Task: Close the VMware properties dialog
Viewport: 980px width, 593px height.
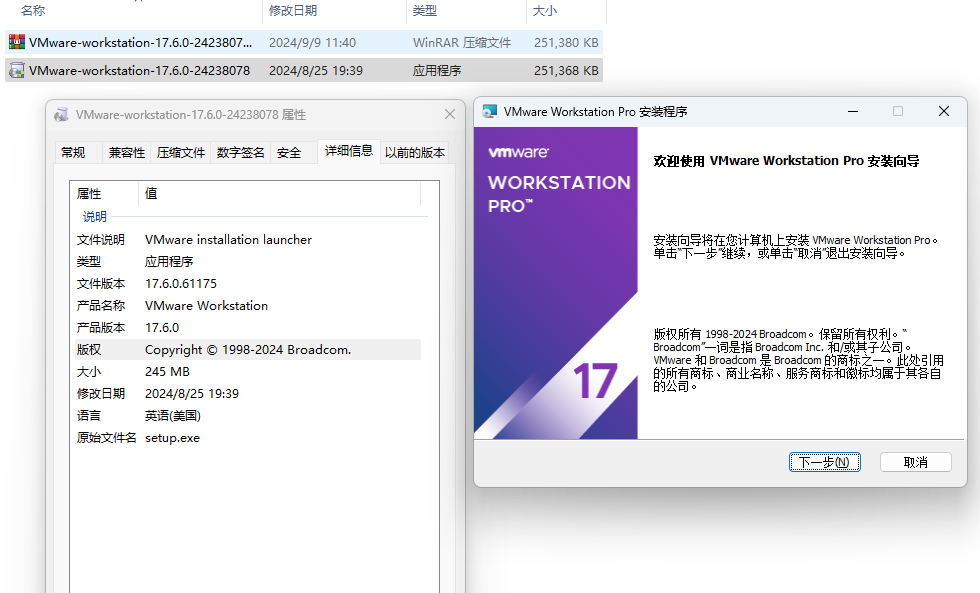Action: click(449, 115)
